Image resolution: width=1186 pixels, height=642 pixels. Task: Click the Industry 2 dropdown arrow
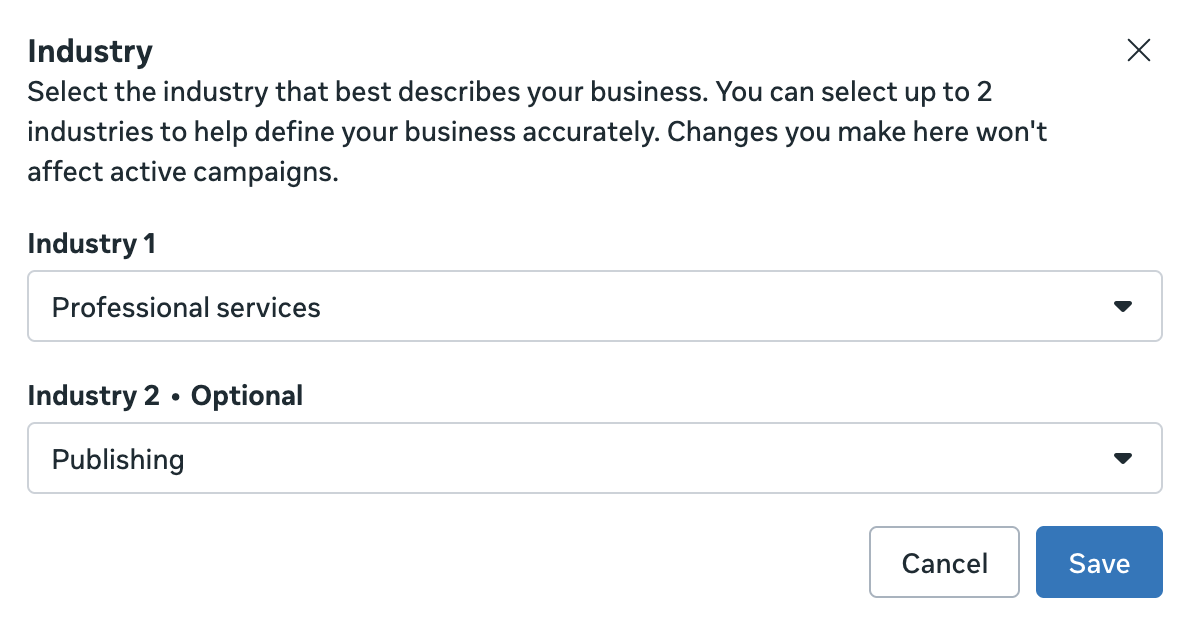tap(1122, 459)
